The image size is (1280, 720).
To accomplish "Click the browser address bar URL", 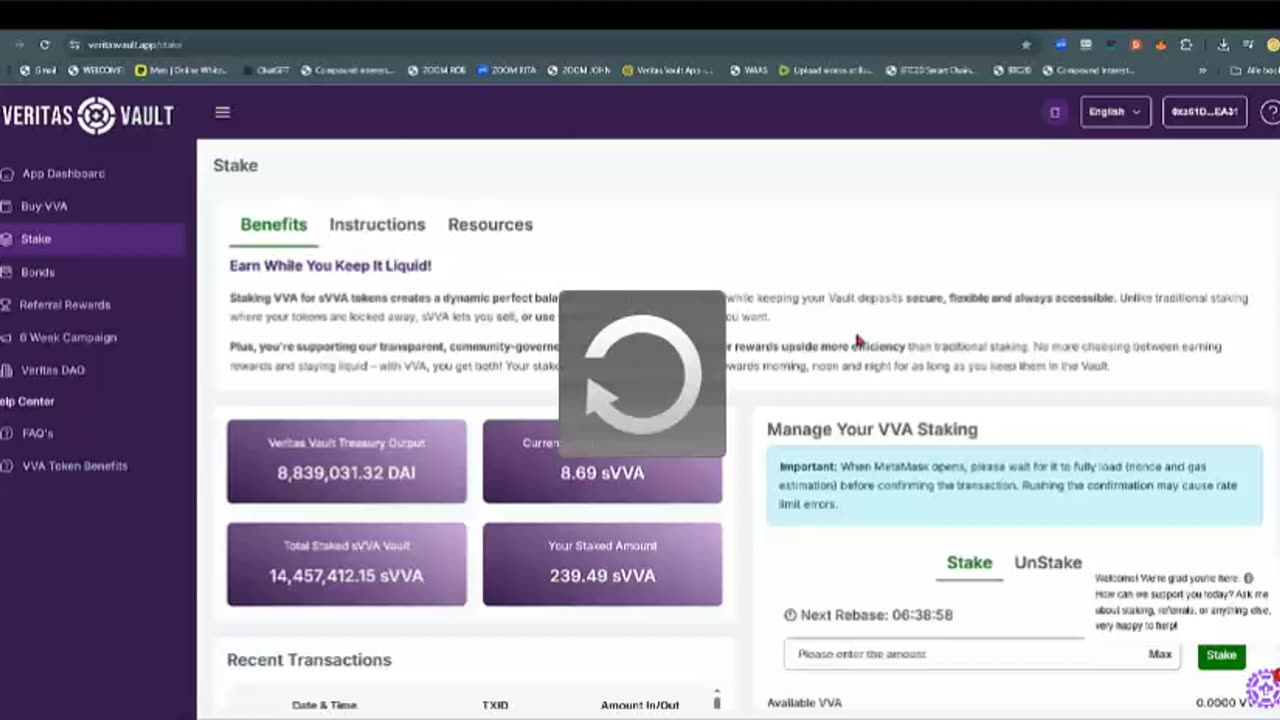I will tap(135, 45).
